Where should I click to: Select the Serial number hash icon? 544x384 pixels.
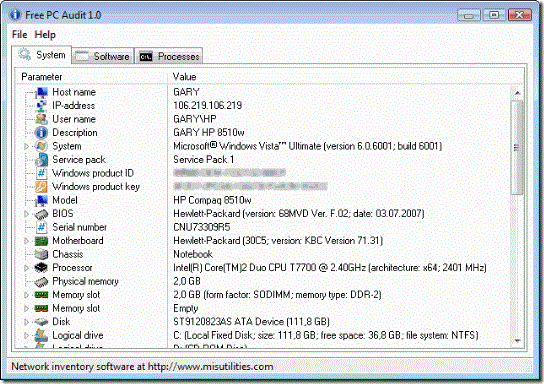click(x=41, y=228)
